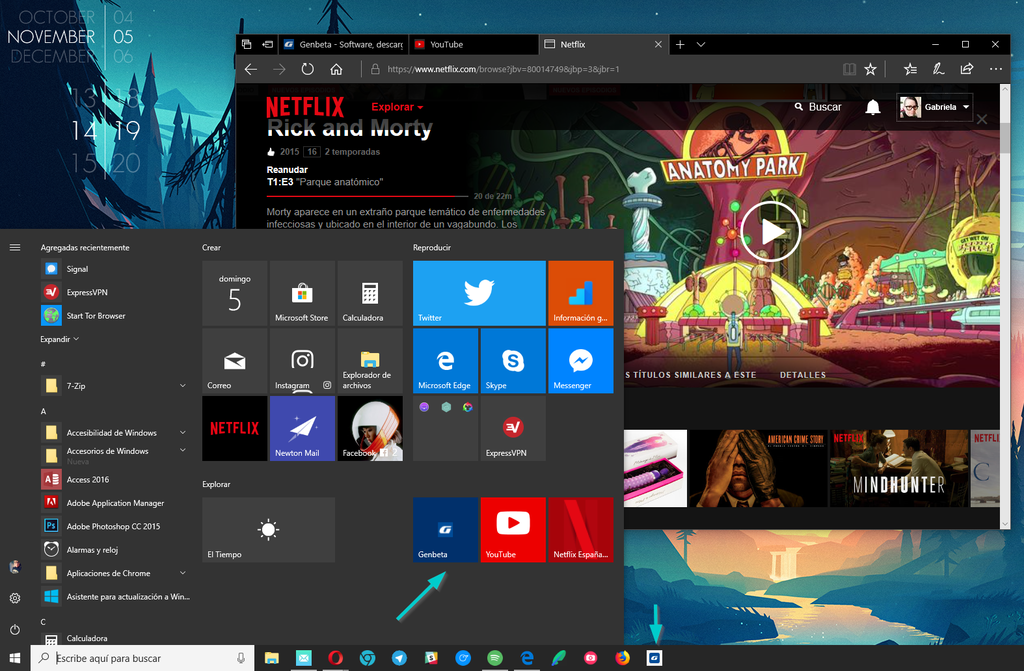Click the Edge add notes pen icon

click(938, 69)
